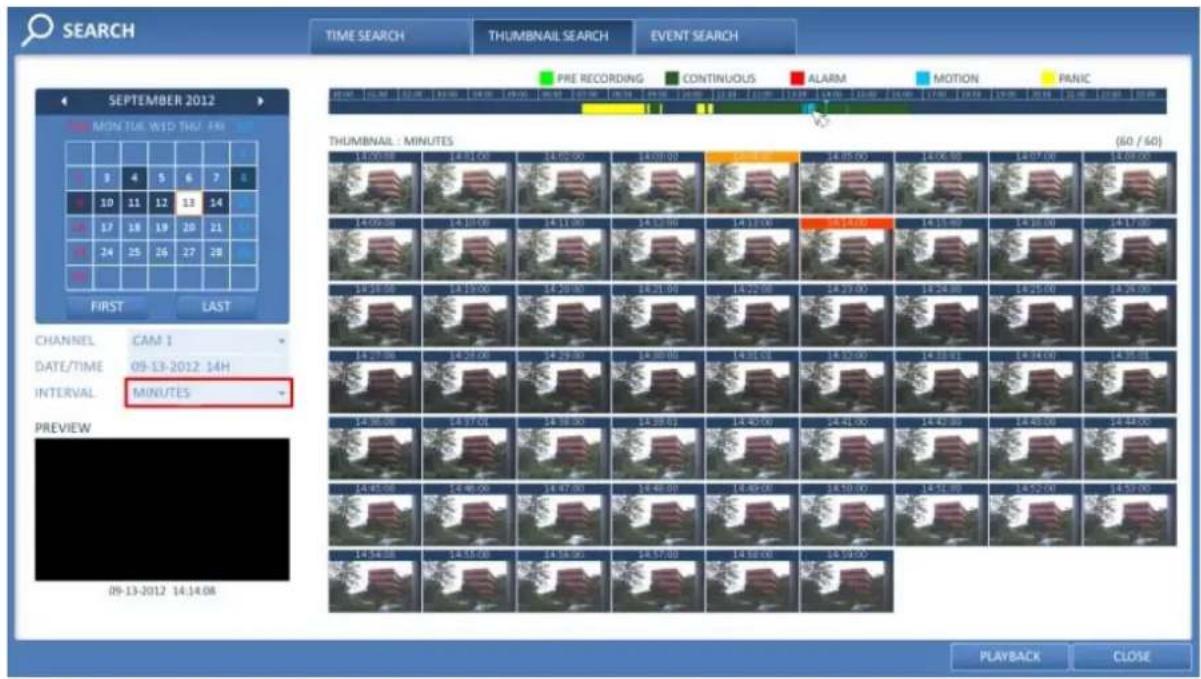The image size is (1201, 679).
Task: Jump to the FIRST recorded date
Action: [107, 307]
